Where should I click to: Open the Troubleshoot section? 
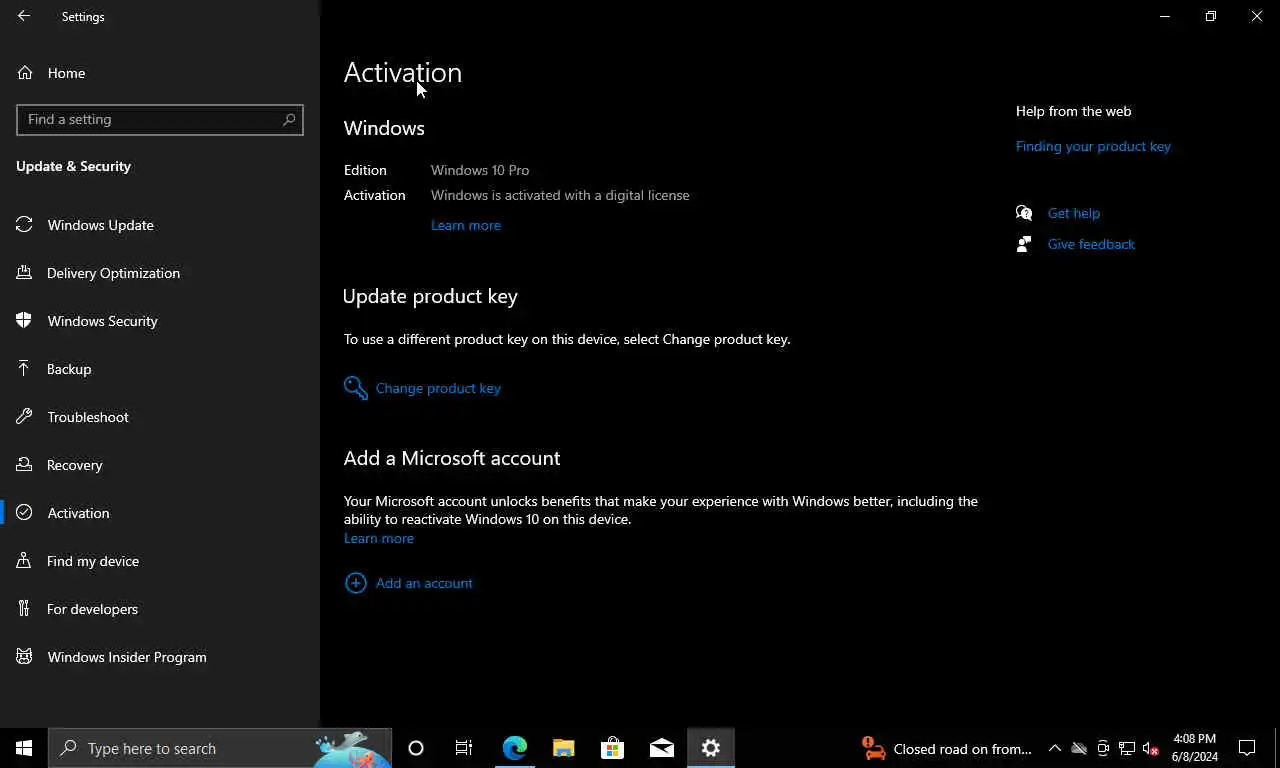(160, 417)
